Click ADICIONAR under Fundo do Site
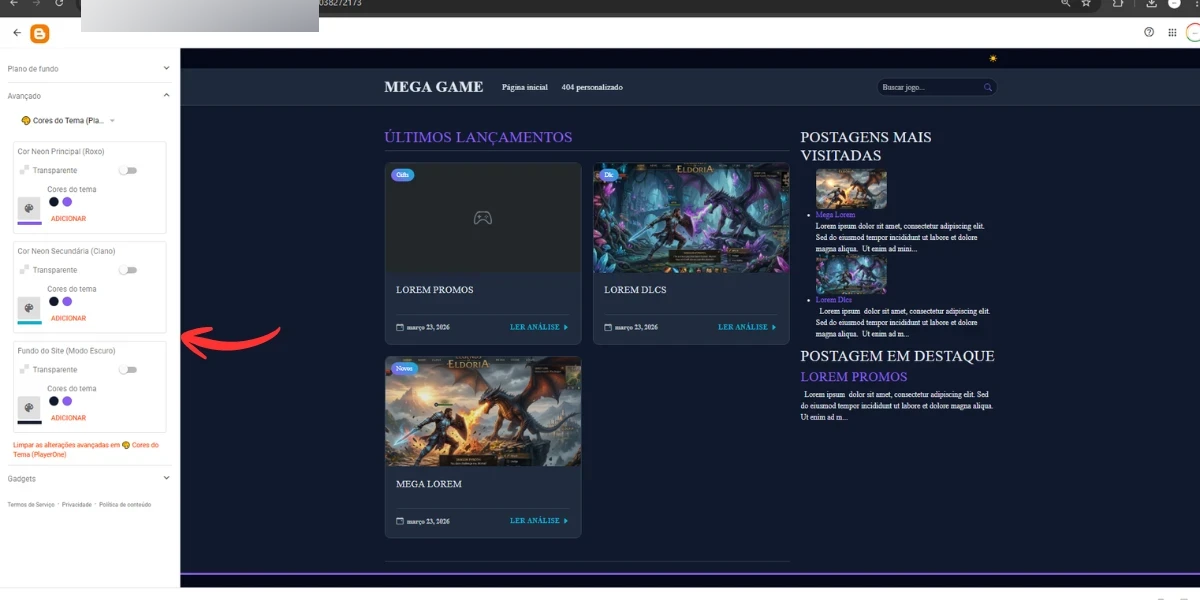 coord(68,418)
